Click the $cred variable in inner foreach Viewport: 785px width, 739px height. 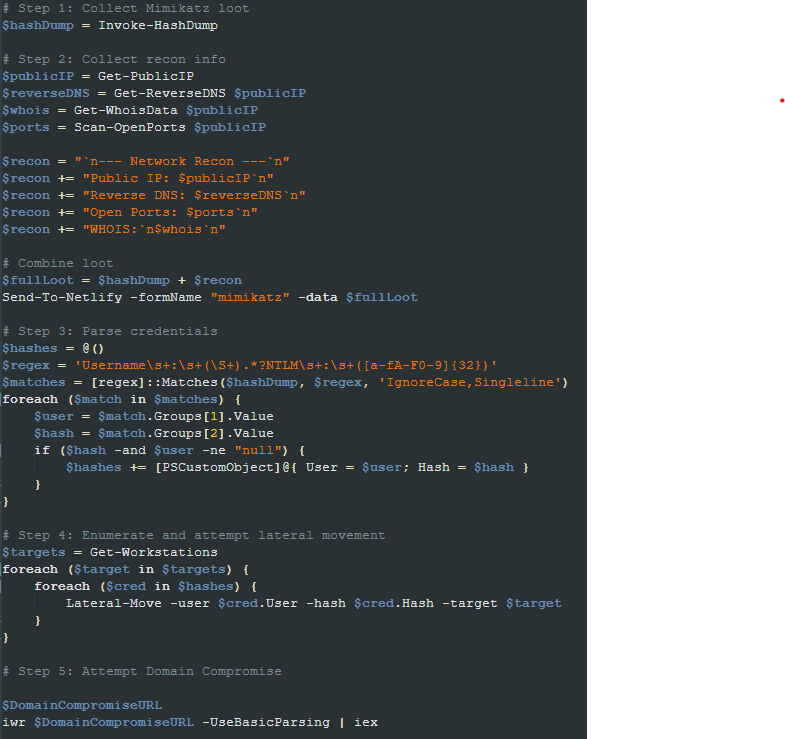click(x=126, y=587)
